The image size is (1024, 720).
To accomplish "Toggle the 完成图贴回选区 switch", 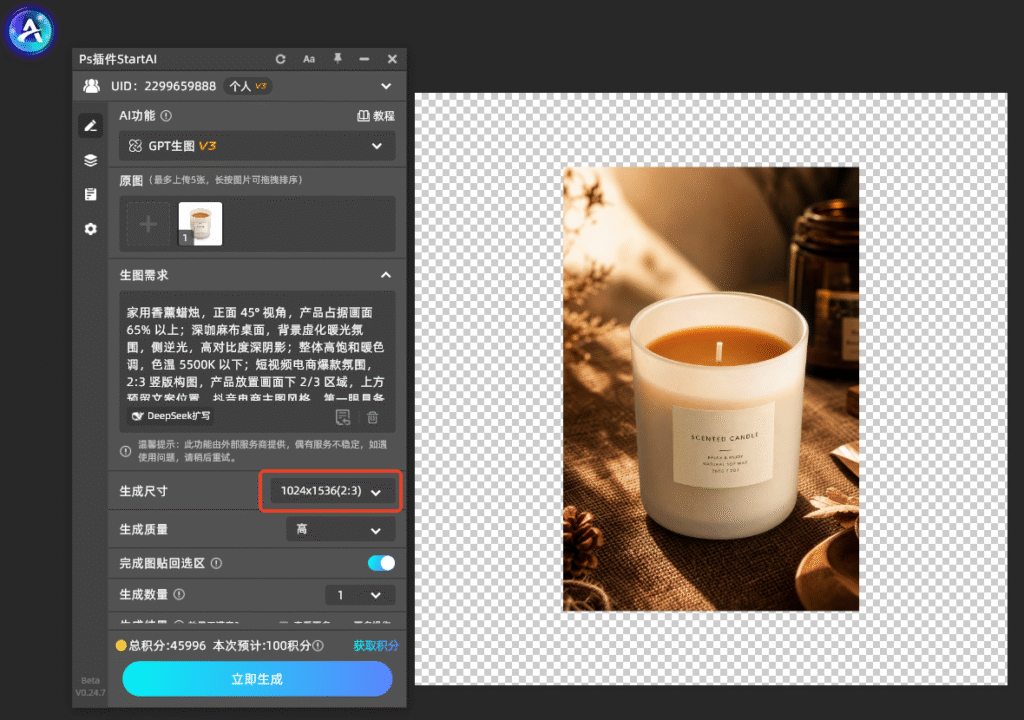I will (381, 563).
